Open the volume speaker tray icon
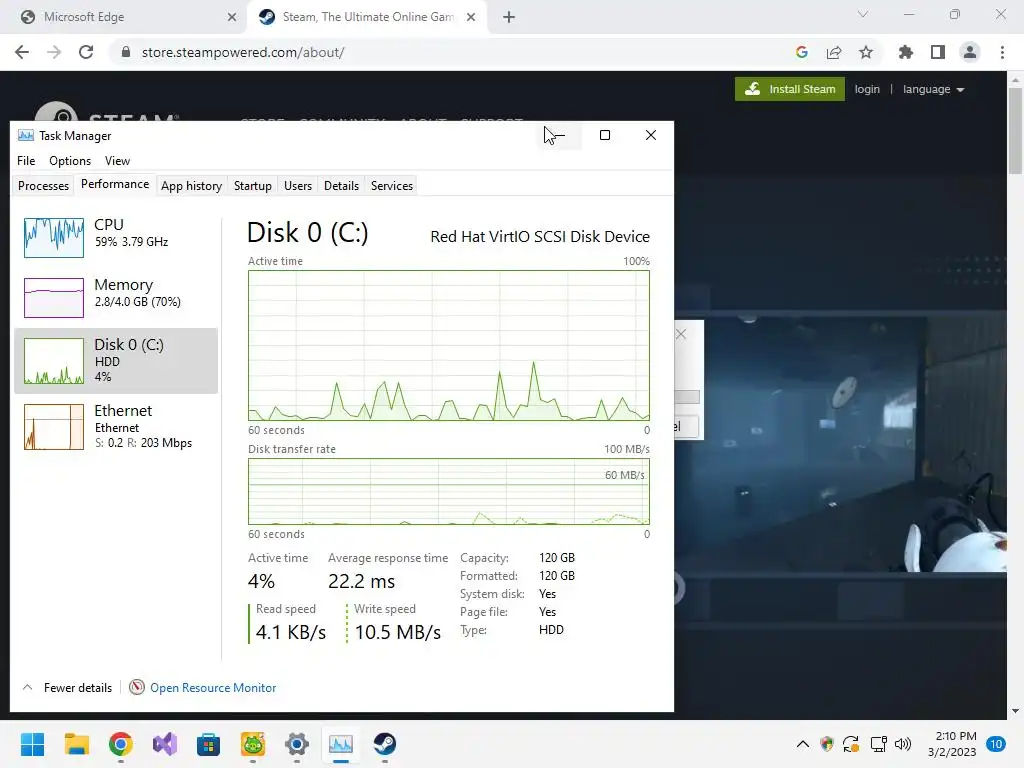Image resolution: width=1024 pixels, height=768 pixels. [x=903, y=744]
